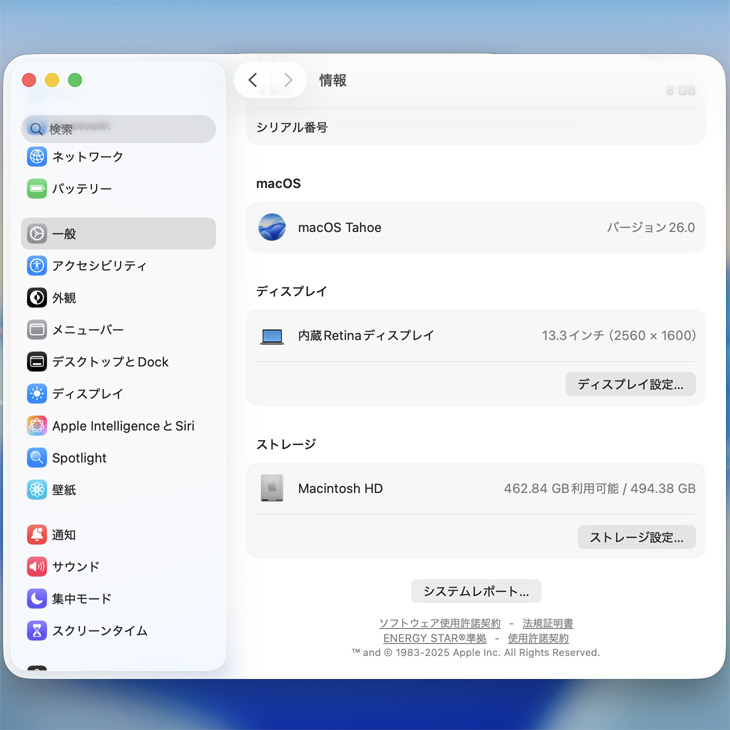Image resolution: width=730 pixels, height=730 pixels.
Task: Click the search (検索) field in sidebar
Action: pyautogui.click(x=118, y=129)
